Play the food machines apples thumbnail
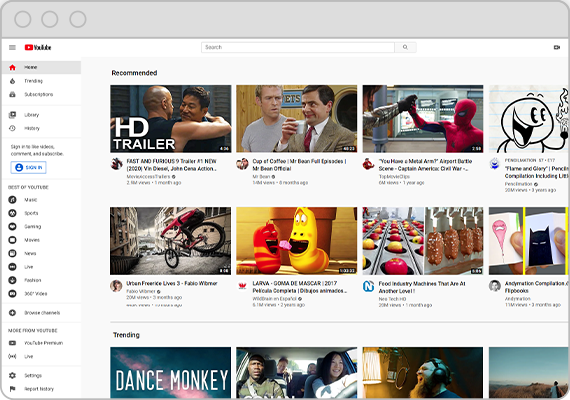This screenshot has width=570, height=400. (423, 241)
